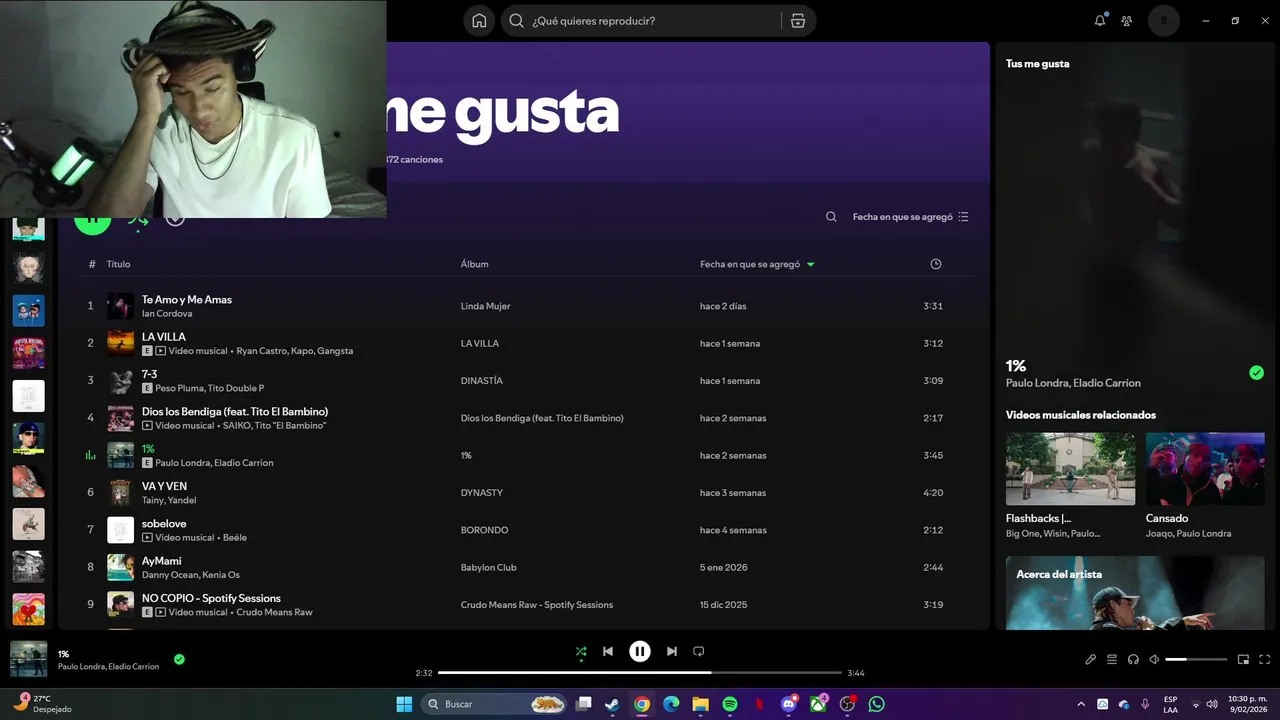Screen dimensions: 1280x720
Task: Pause playback in the player bar
Action: click(x=640, y=652)
